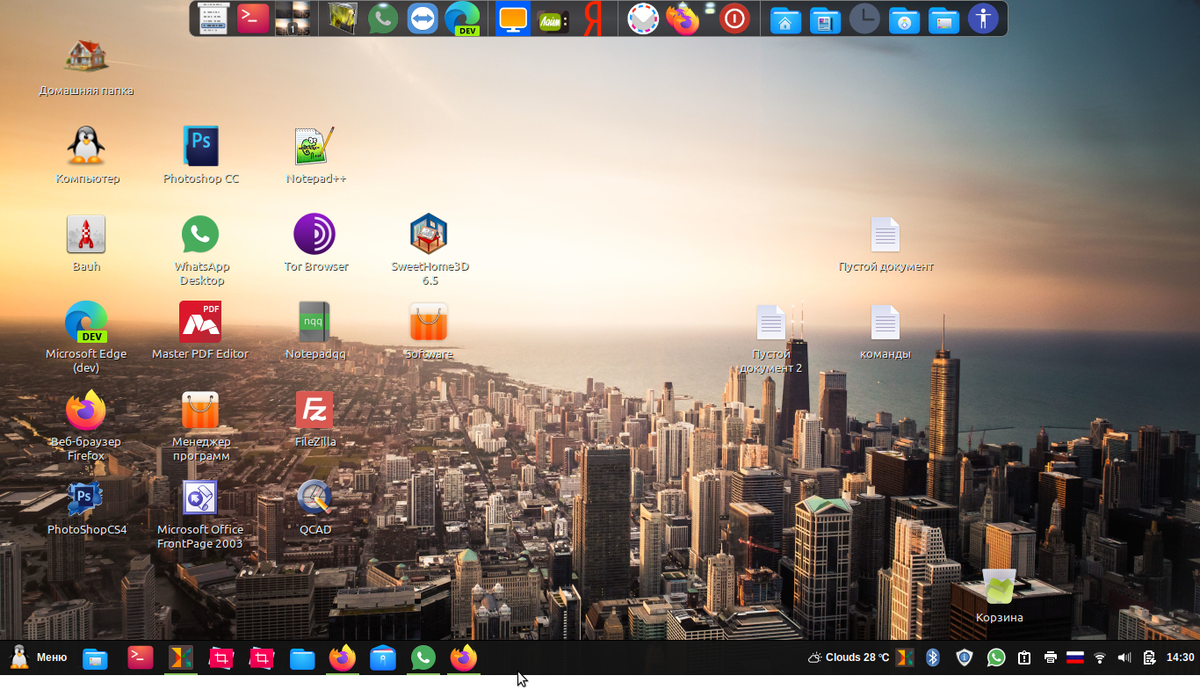Launch SweetHome3D 6.5 shortcut
Image resolution: width=1200 pixels, height=690 pixels.
(x=429, y=234)
